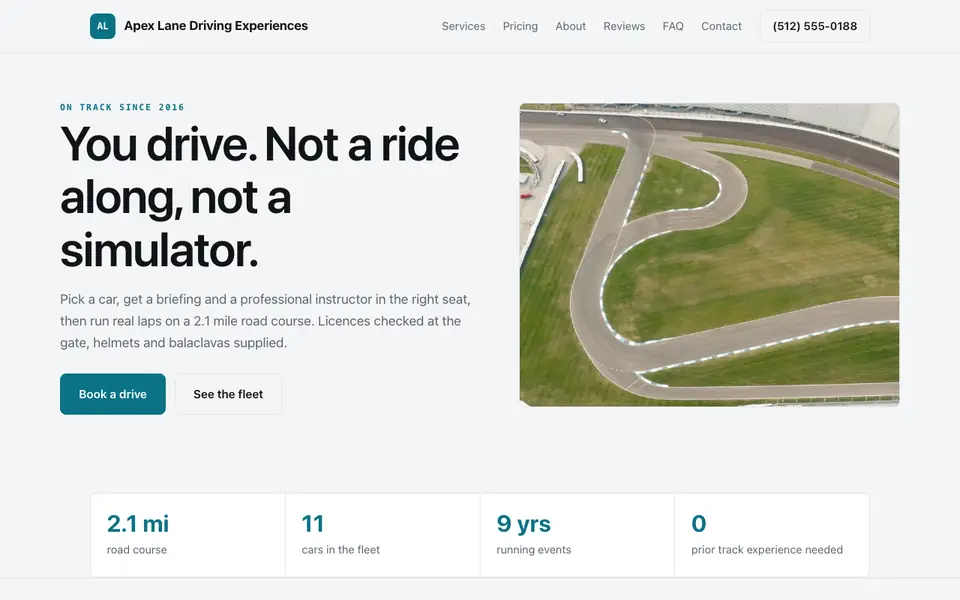The height and width of the screenshot is (600, 960).
Task: Go to the Services nav item
Action: click(x=463, y=26)
